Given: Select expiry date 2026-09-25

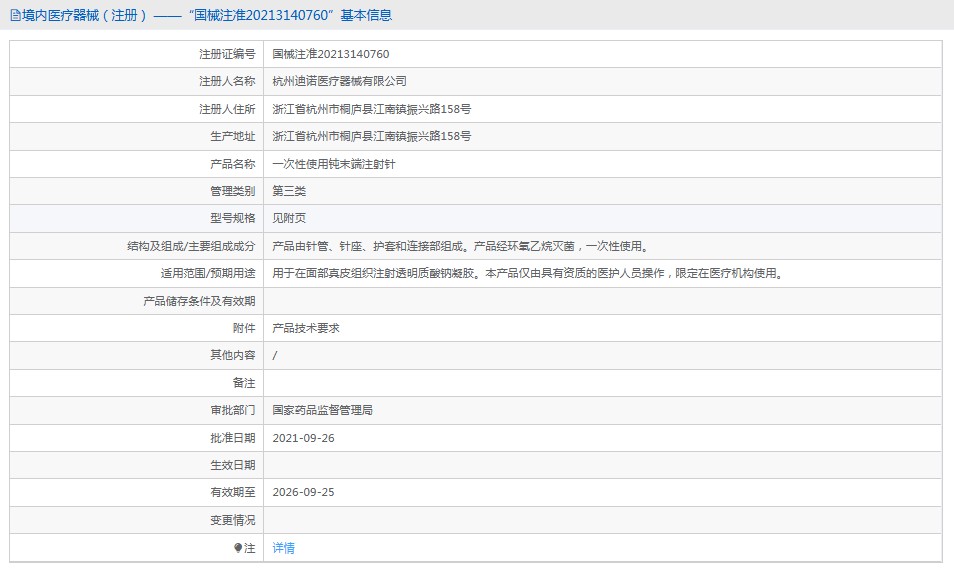Looking at the screenshot, I should pos(304,492).
